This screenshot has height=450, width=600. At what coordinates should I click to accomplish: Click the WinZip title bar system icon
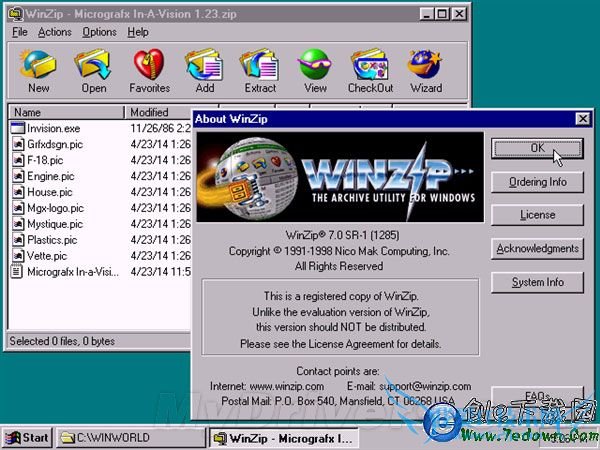[15, 14]
